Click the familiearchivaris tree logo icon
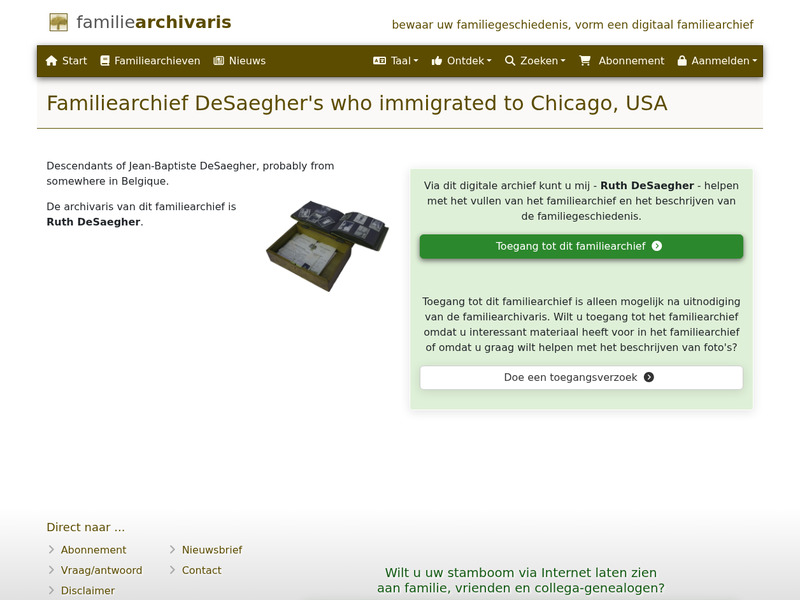The height and width of the screenshot is (600, 800). (x=59, y=22)
